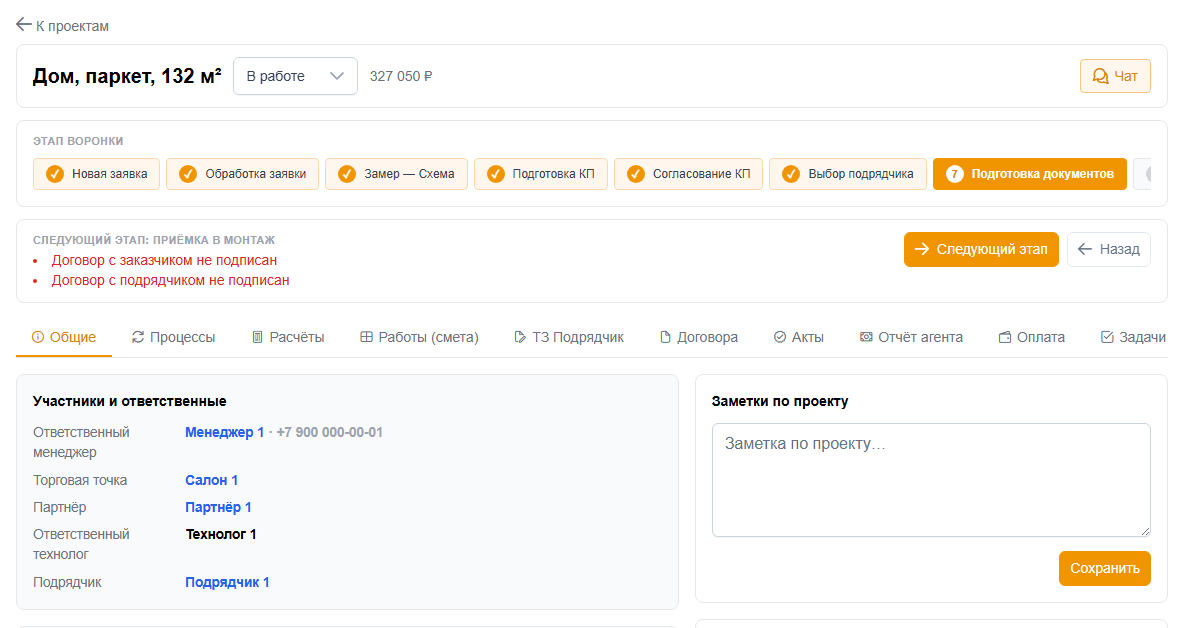The image size is (1184, 628).
Task: Select funnel stage Замер — Схема
Action: click(x=396, y=174)
